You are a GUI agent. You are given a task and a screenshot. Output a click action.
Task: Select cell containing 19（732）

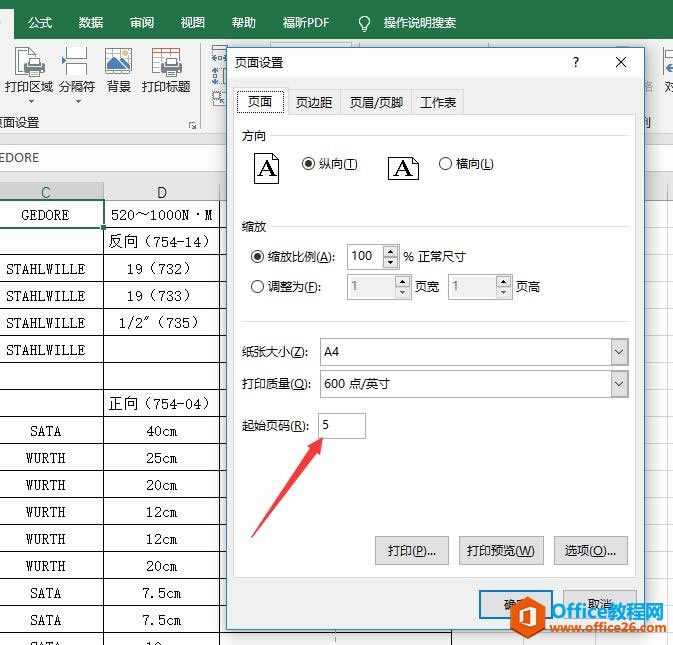click(161, 269)
